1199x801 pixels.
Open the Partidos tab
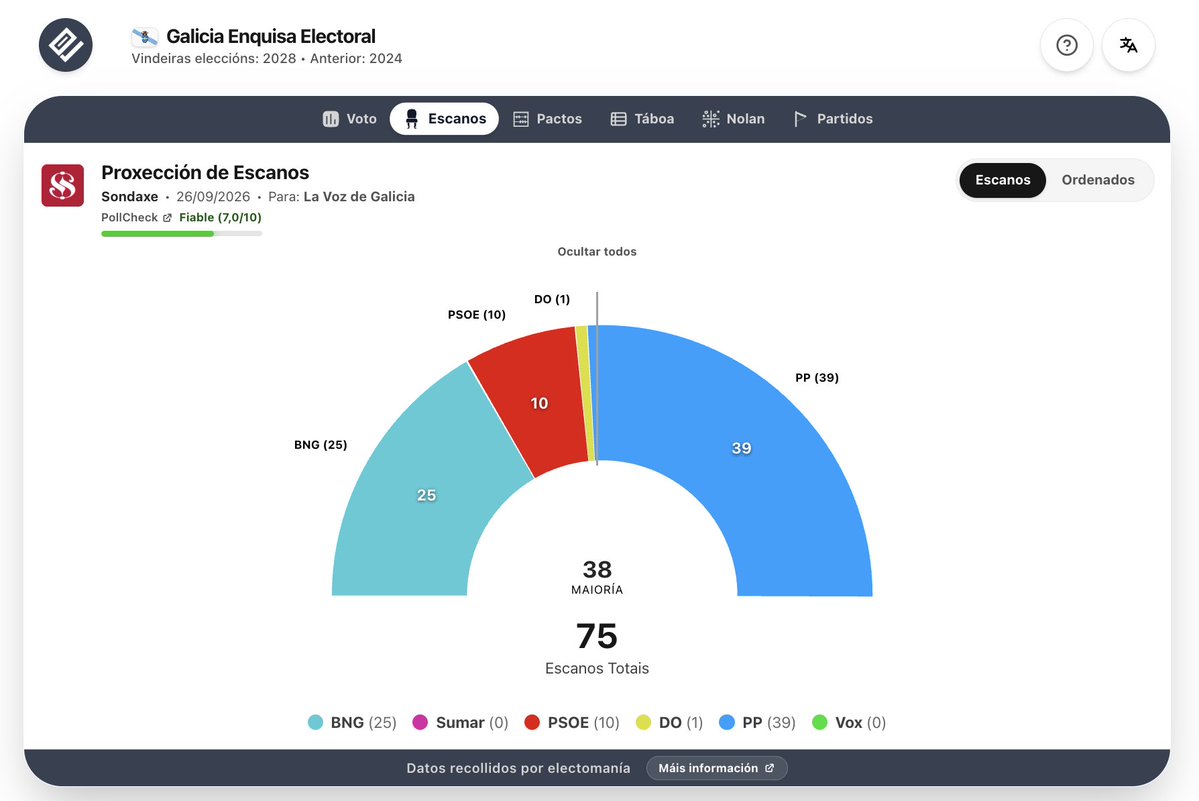[x=833, y=118]
